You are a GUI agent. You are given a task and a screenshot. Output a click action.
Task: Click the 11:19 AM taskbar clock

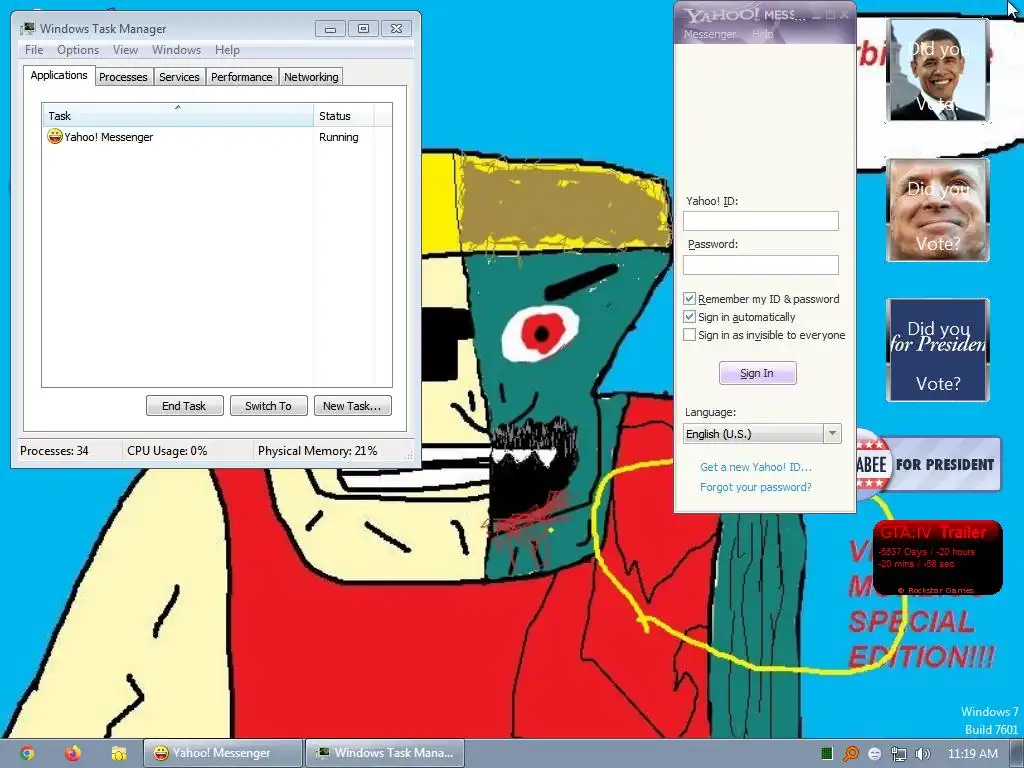(972, 754)
